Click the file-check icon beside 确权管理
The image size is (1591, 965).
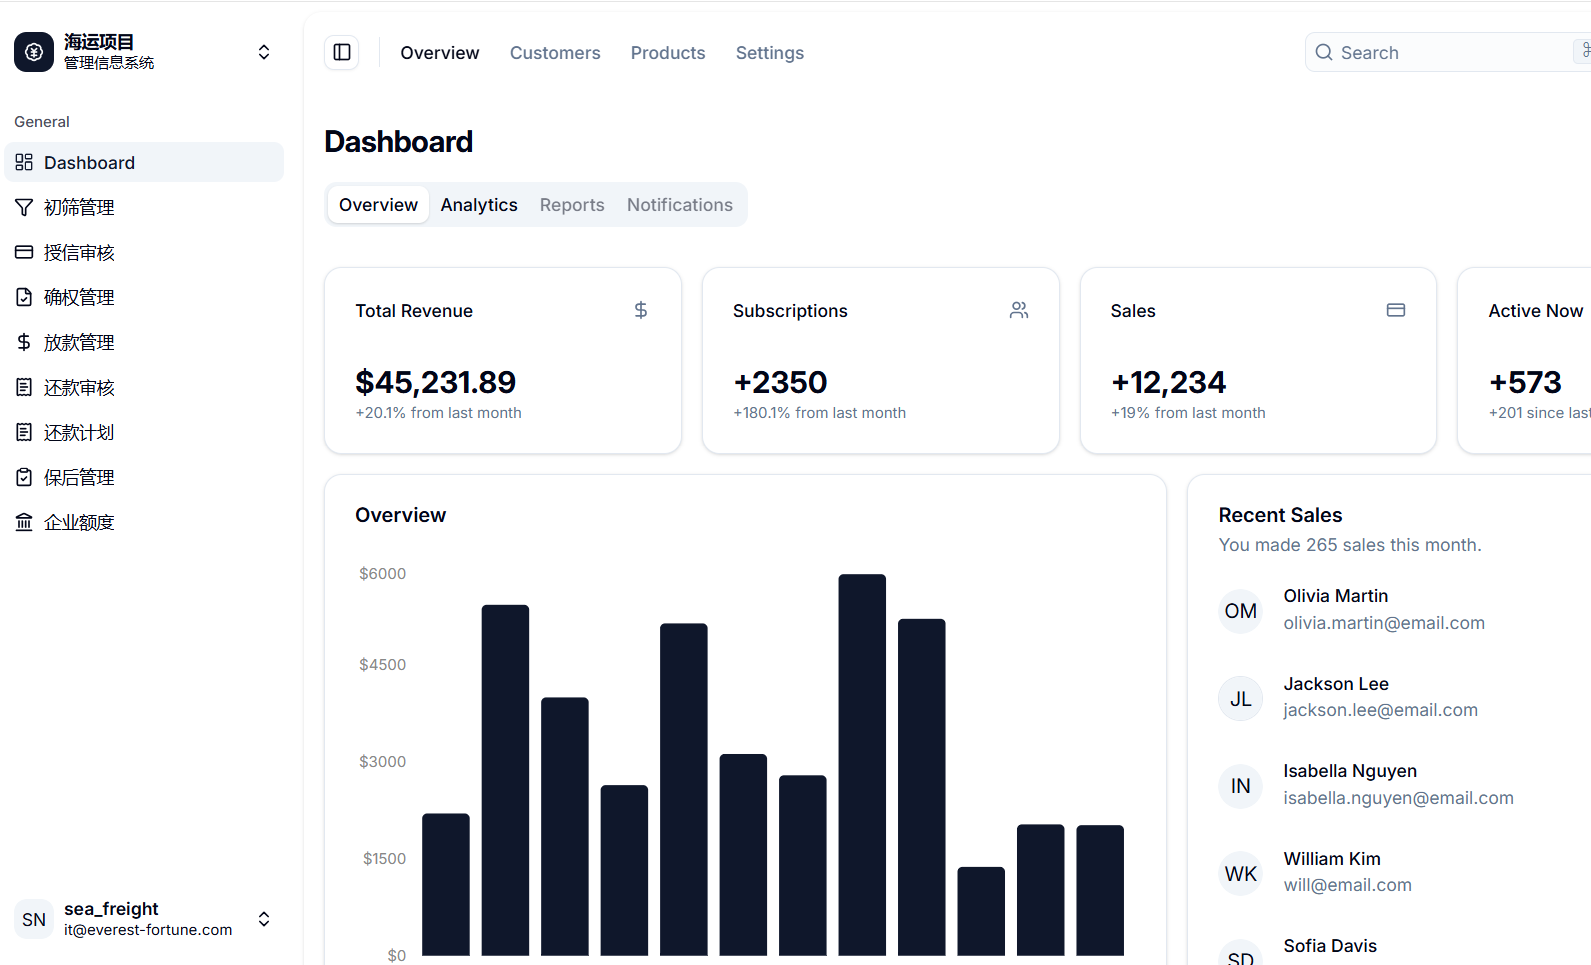[x=24, y=297]
